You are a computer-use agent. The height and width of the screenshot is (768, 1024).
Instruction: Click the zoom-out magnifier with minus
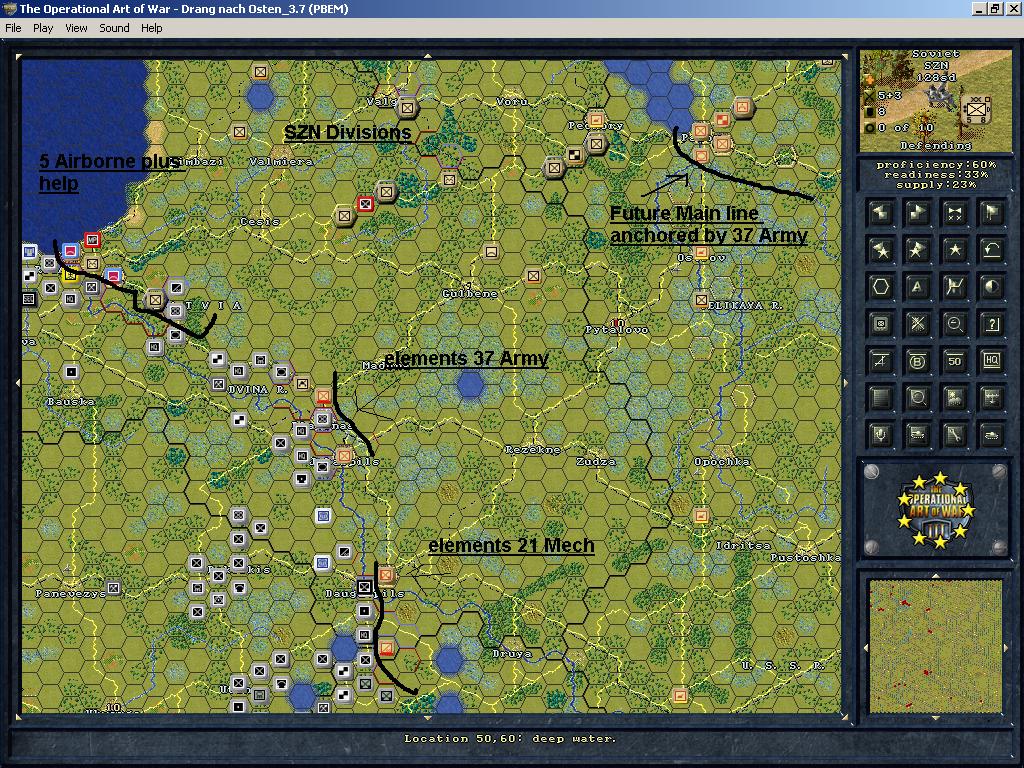tap(955, 324)
